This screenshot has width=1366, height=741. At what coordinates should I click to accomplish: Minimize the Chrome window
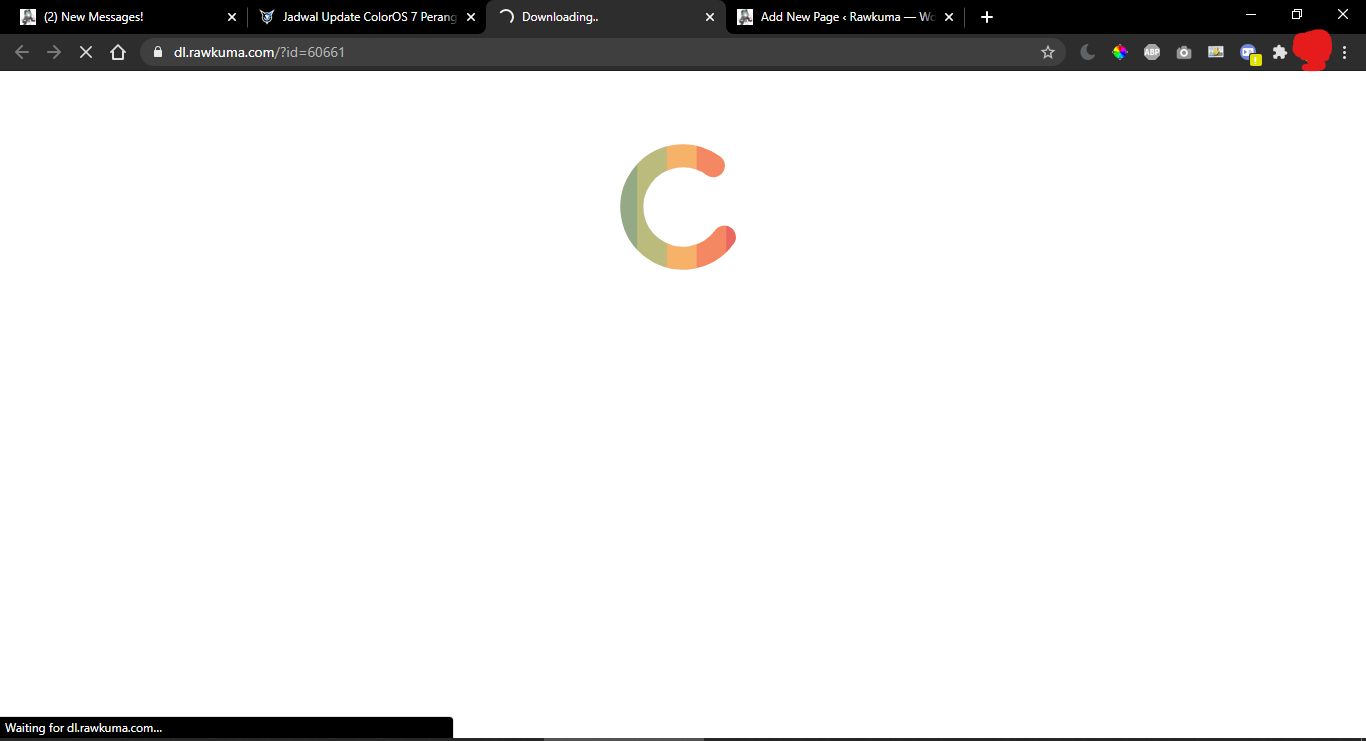tap(1251, 14)
